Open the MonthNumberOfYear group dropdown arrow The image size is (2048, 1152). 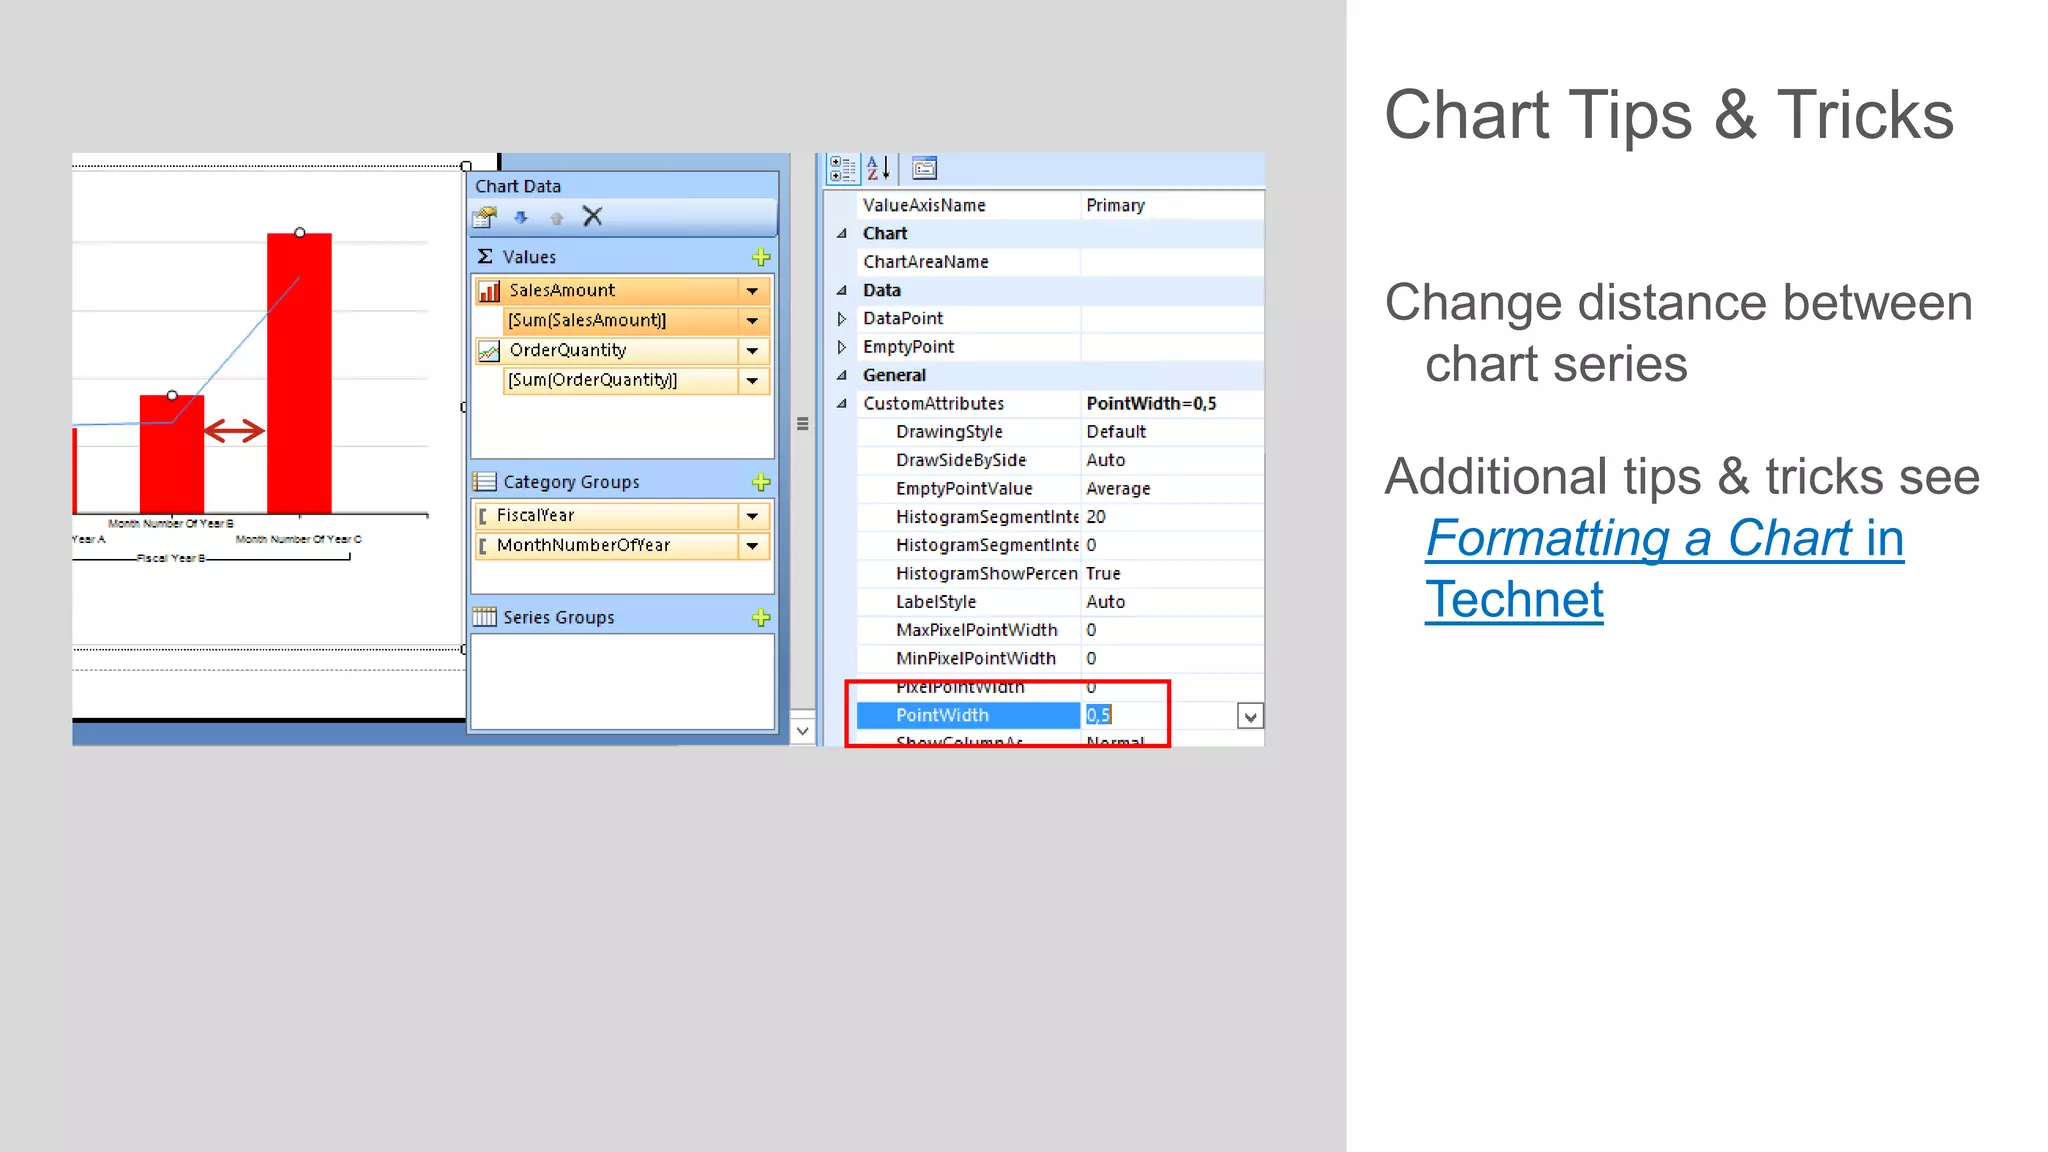tap(752, 546)
